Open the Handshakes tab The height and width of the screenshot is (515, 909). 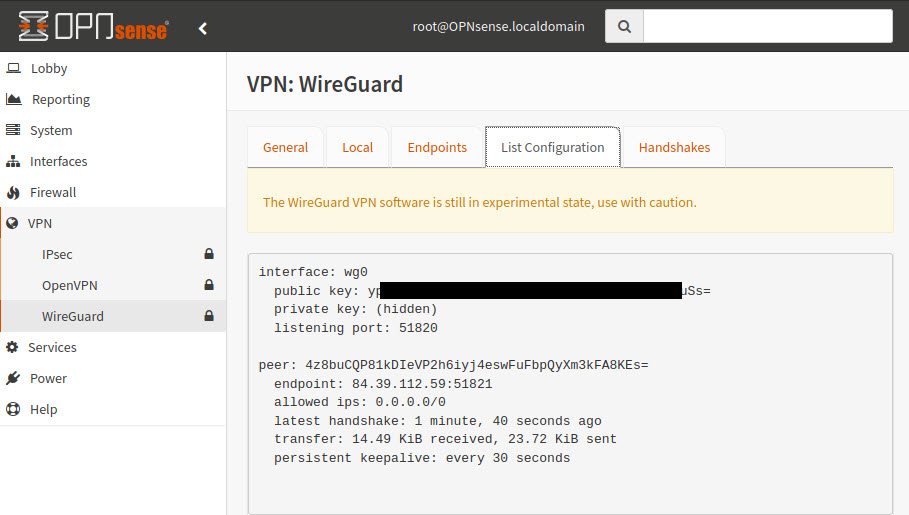point(674,147)
